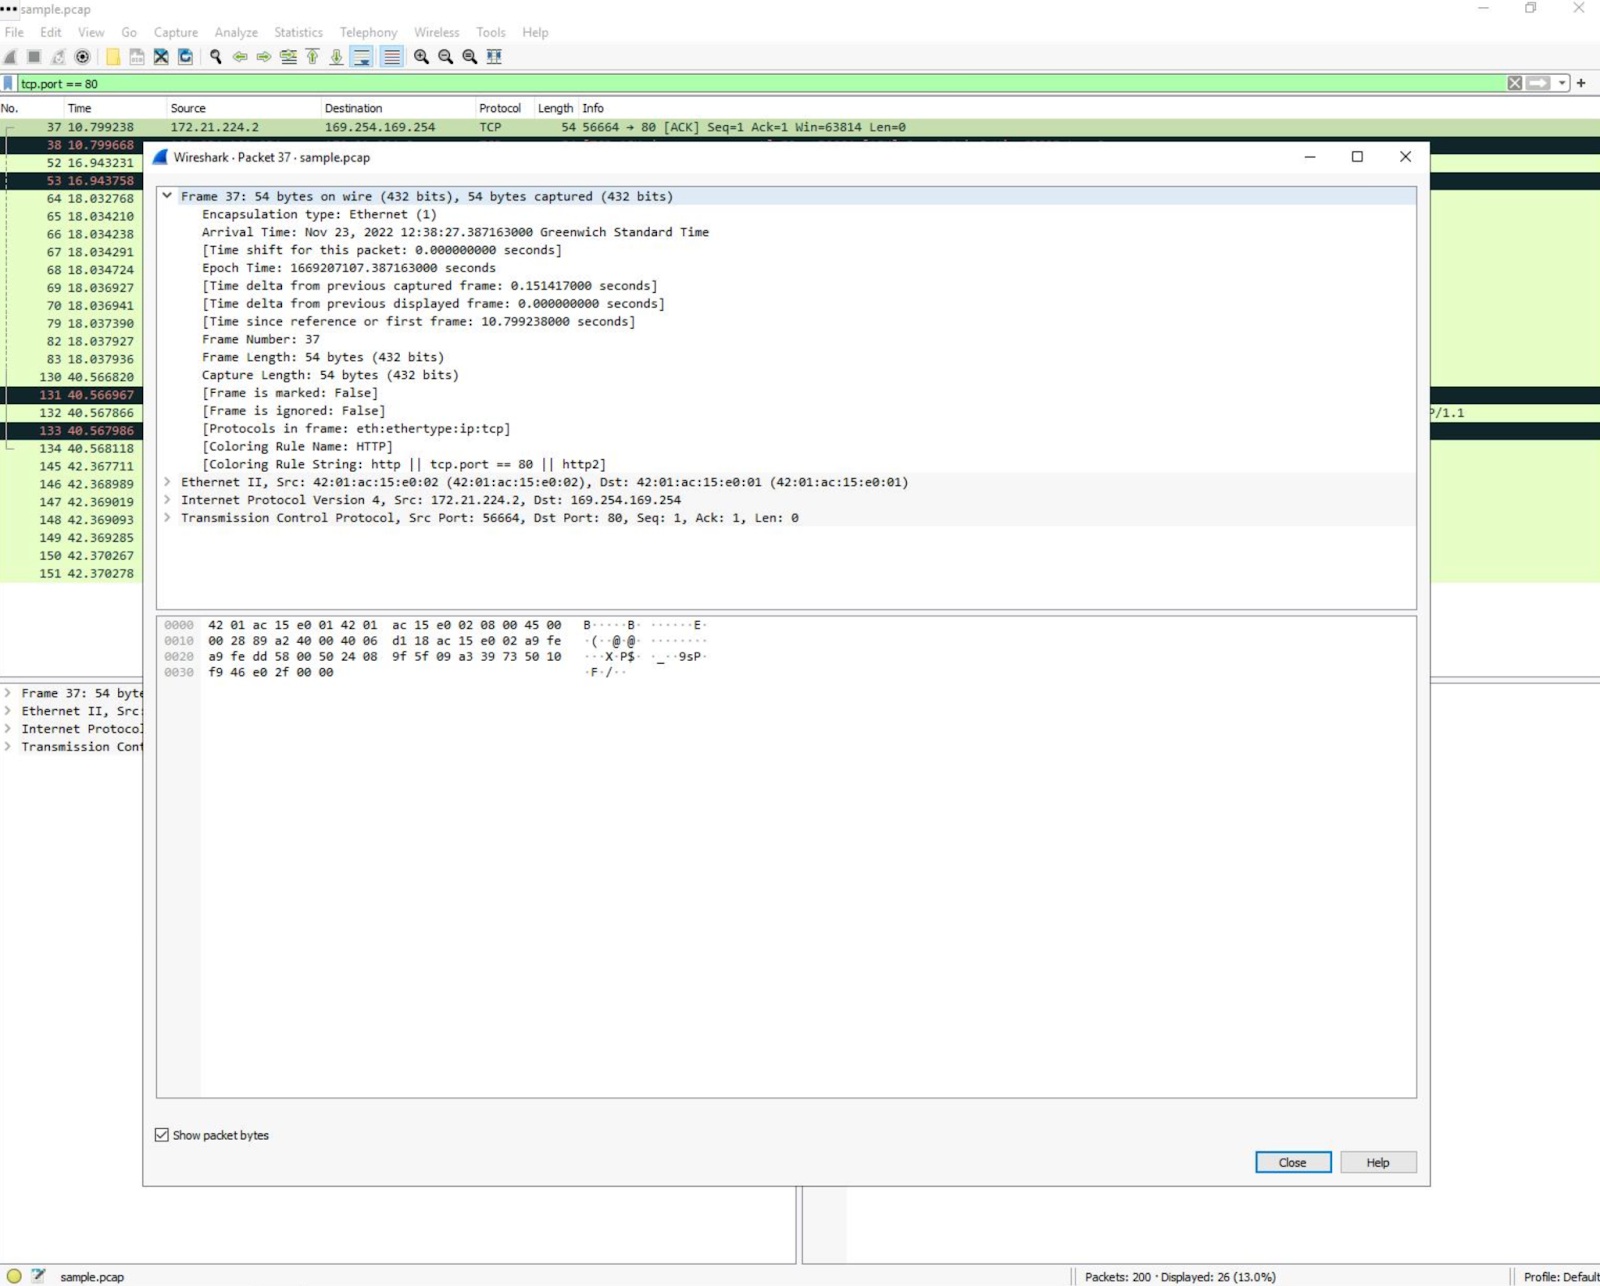Click the expert information circle in status bar

tap(14, 1276)
